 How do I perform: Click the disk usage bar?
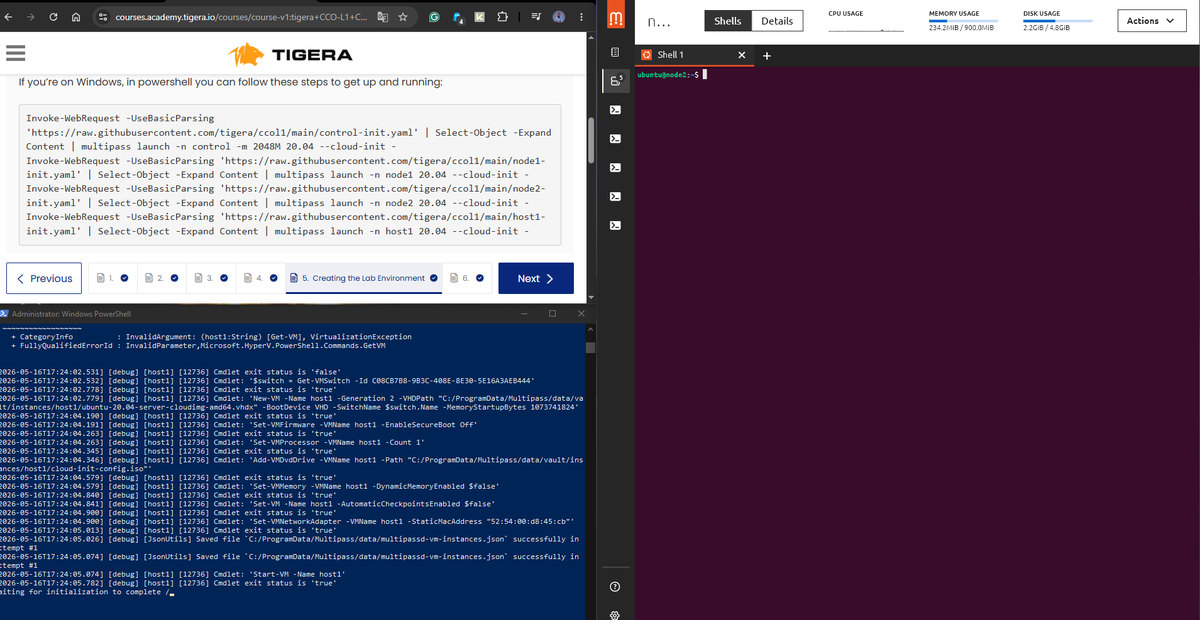coord(1058,20)
